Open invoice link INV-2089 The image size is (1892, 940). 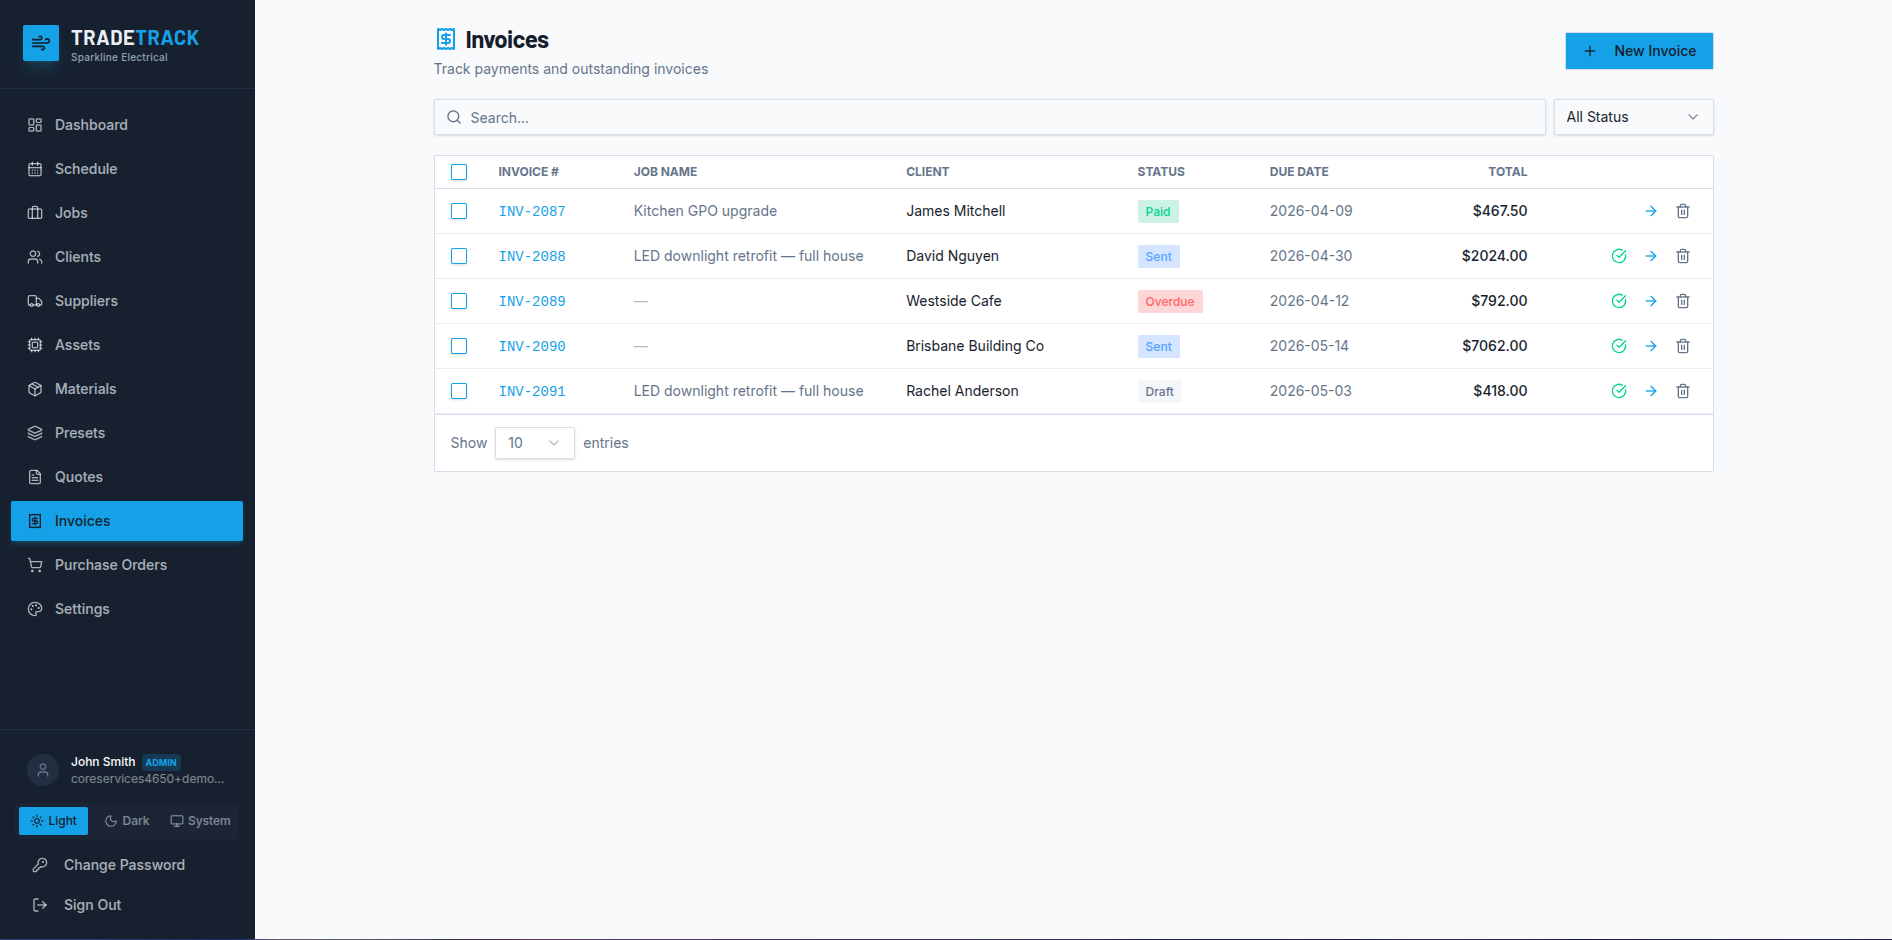(532, 301)
